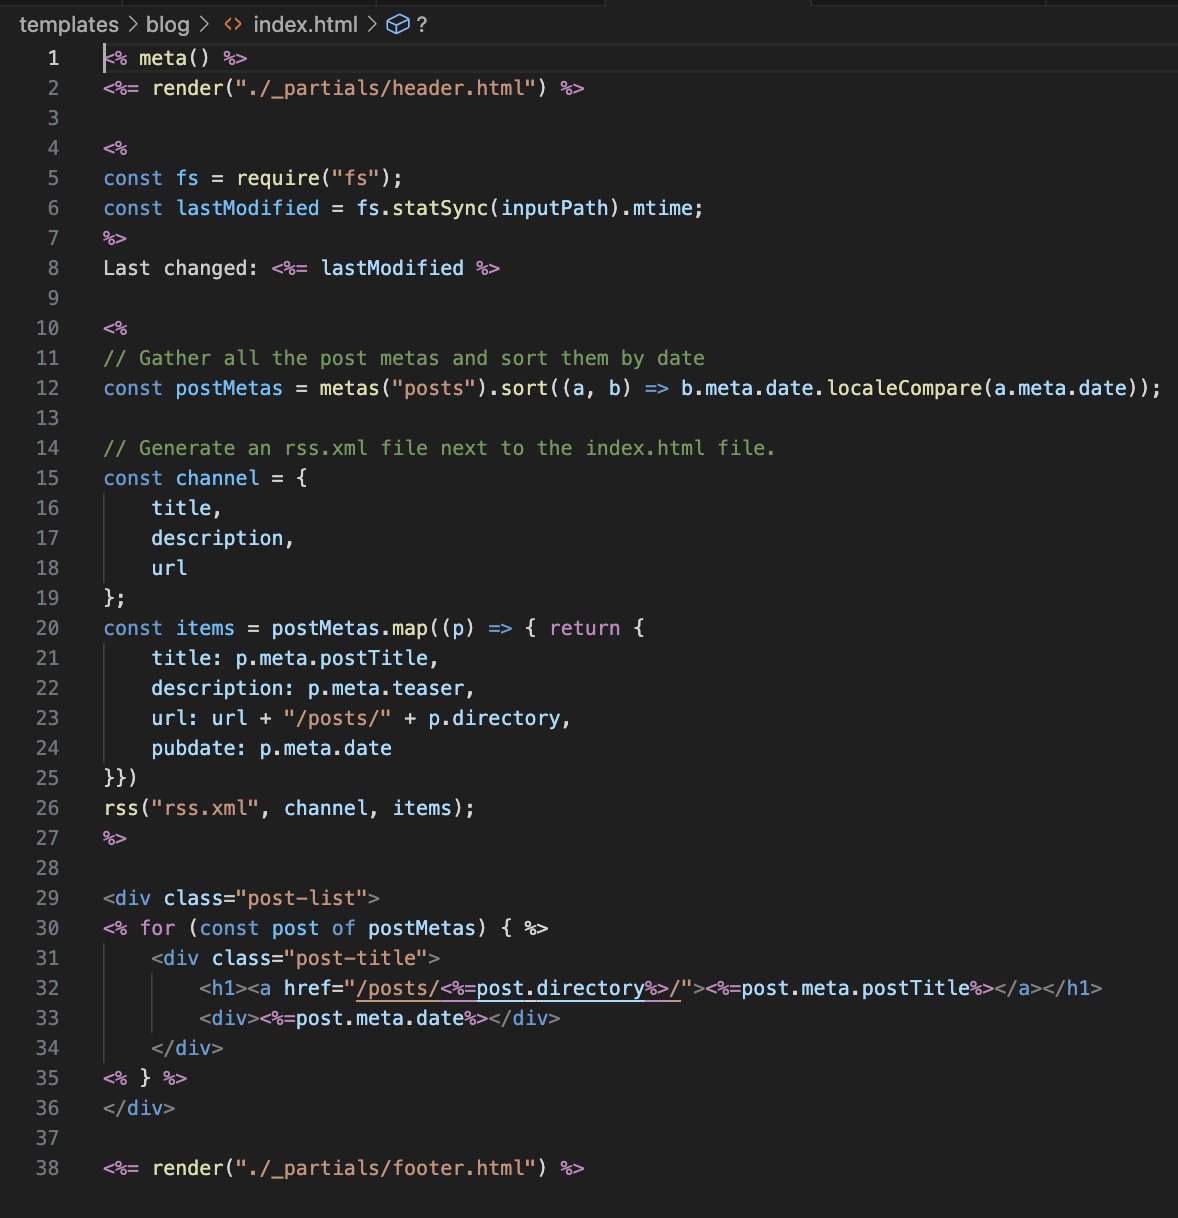This screenshot has width=1178, height=1218.
Task: Click 'p.meta.teaser' on line 22
Action: pos(386,688)
